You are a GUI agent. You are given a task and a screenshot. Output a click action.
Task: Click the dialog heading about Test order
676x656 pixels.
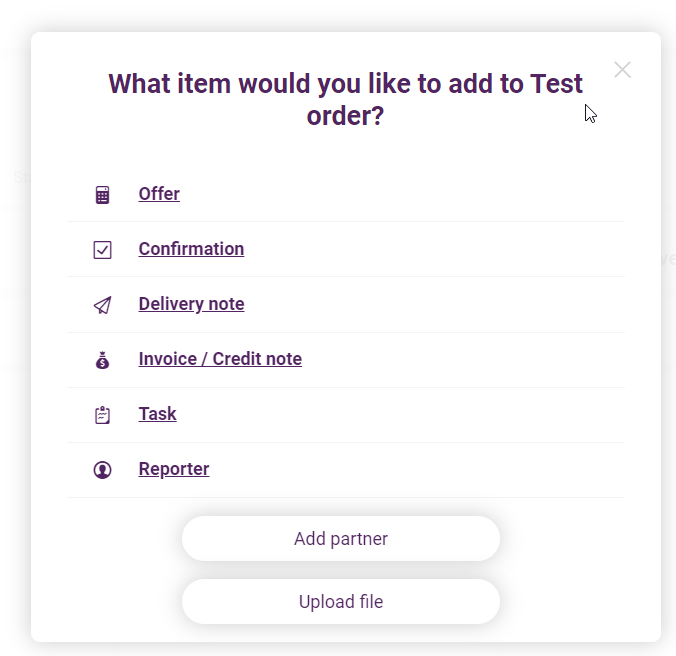coord(345,100)
